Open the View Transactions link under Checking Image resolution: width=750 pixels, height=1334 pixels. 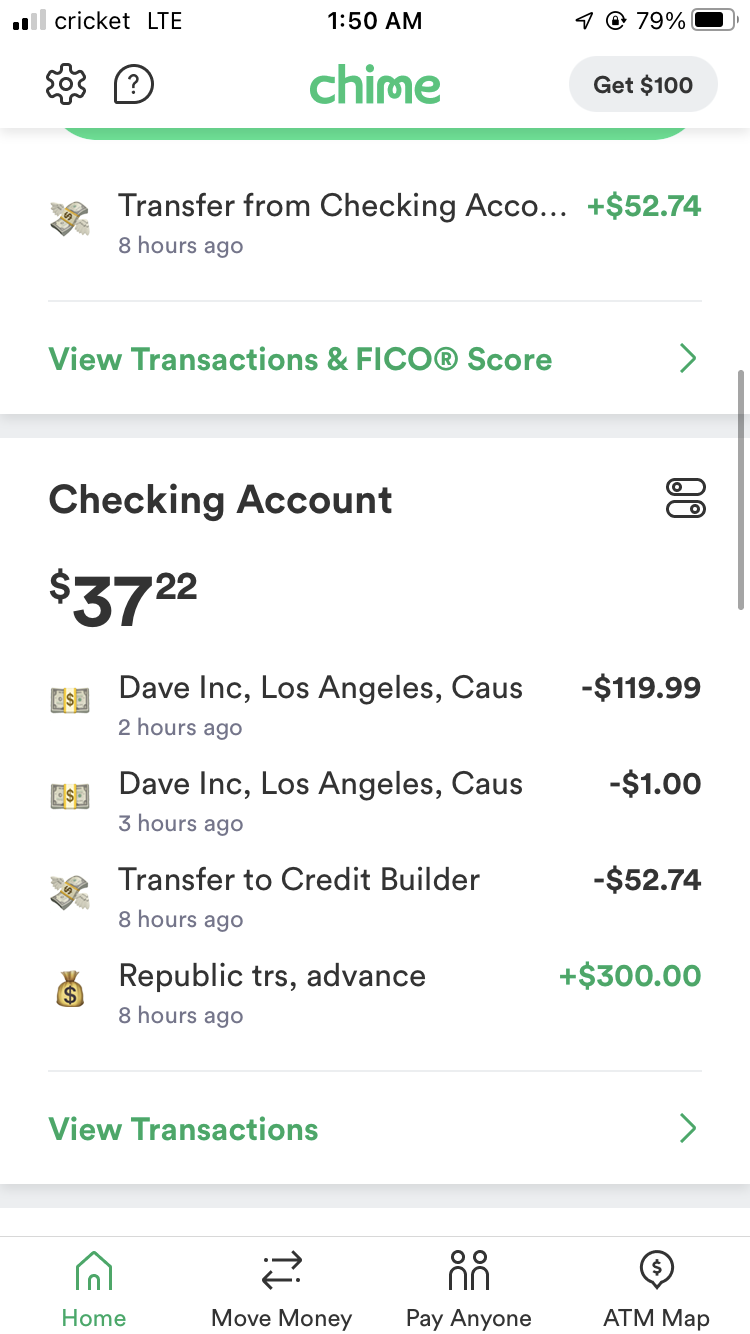[184, 1129]
